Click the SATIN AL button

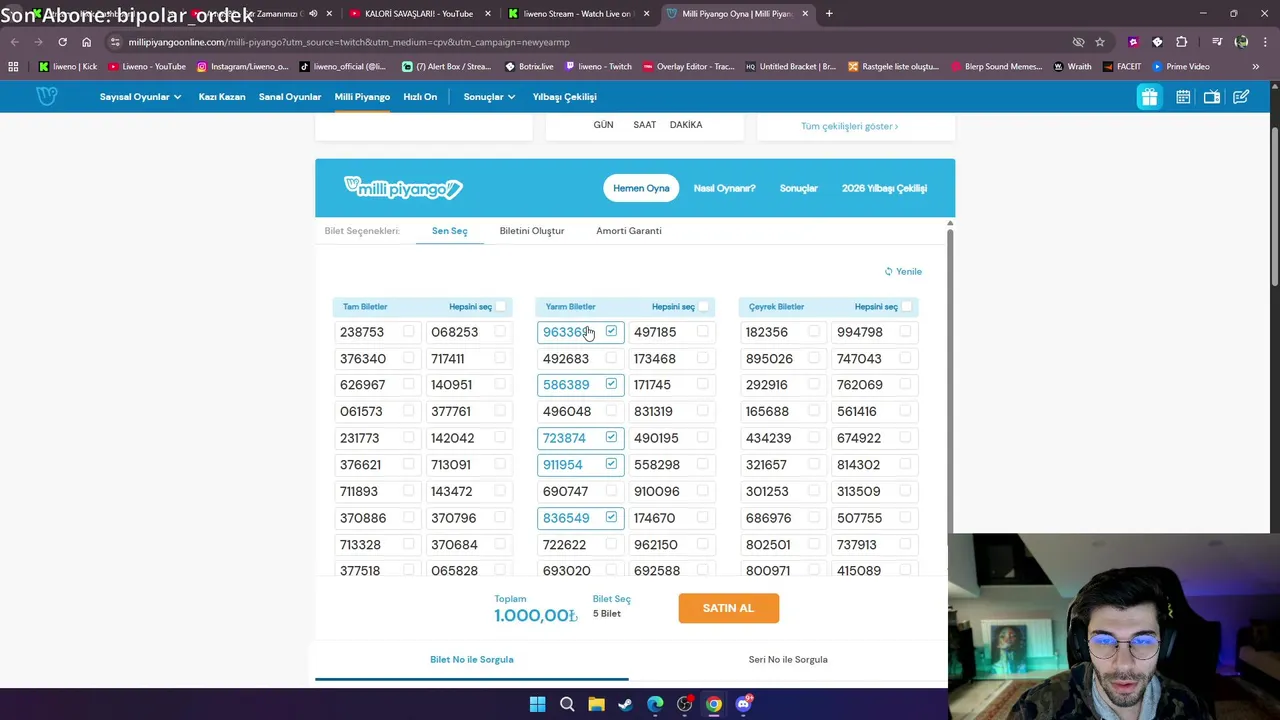[x=728, y=608]
